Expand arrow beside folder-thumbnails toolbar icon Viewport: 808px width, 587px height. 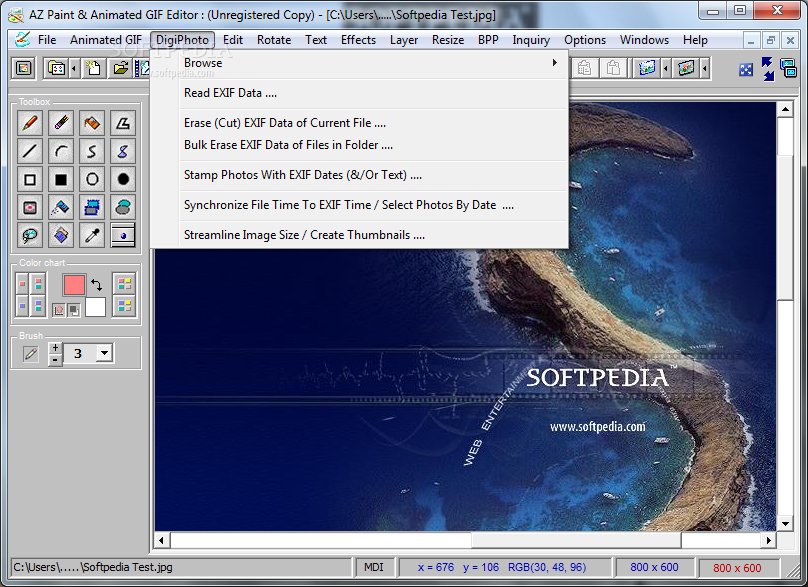(74, 68)
